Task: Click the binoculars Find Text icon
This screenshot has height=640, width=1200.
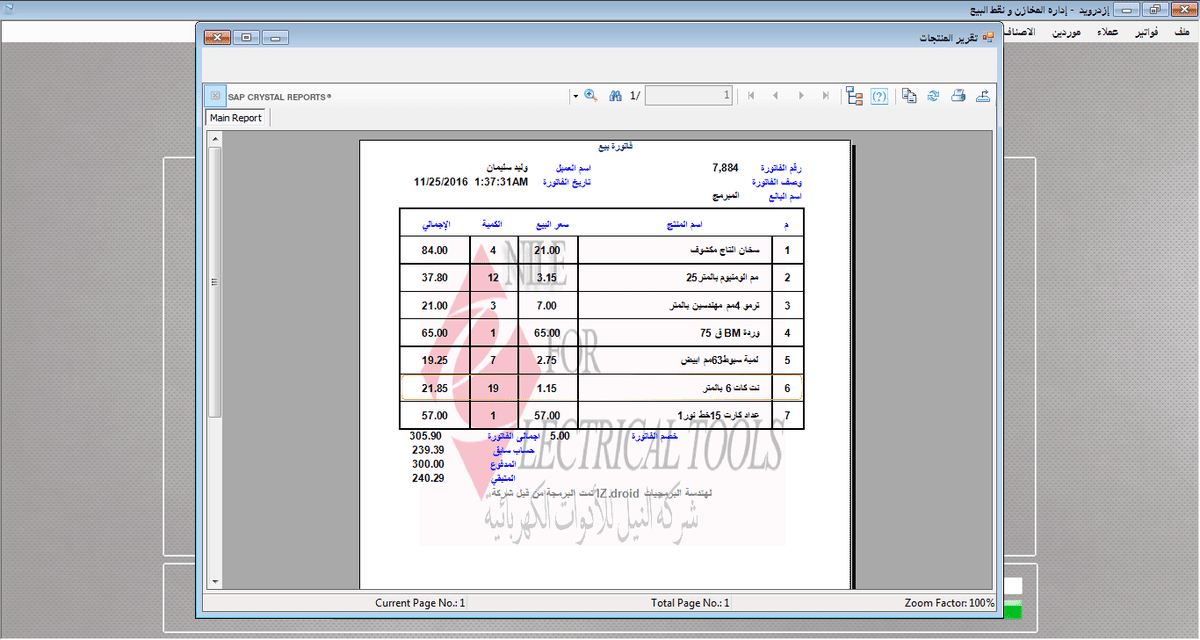Action: pyautogui.click(x=617, y=96)
